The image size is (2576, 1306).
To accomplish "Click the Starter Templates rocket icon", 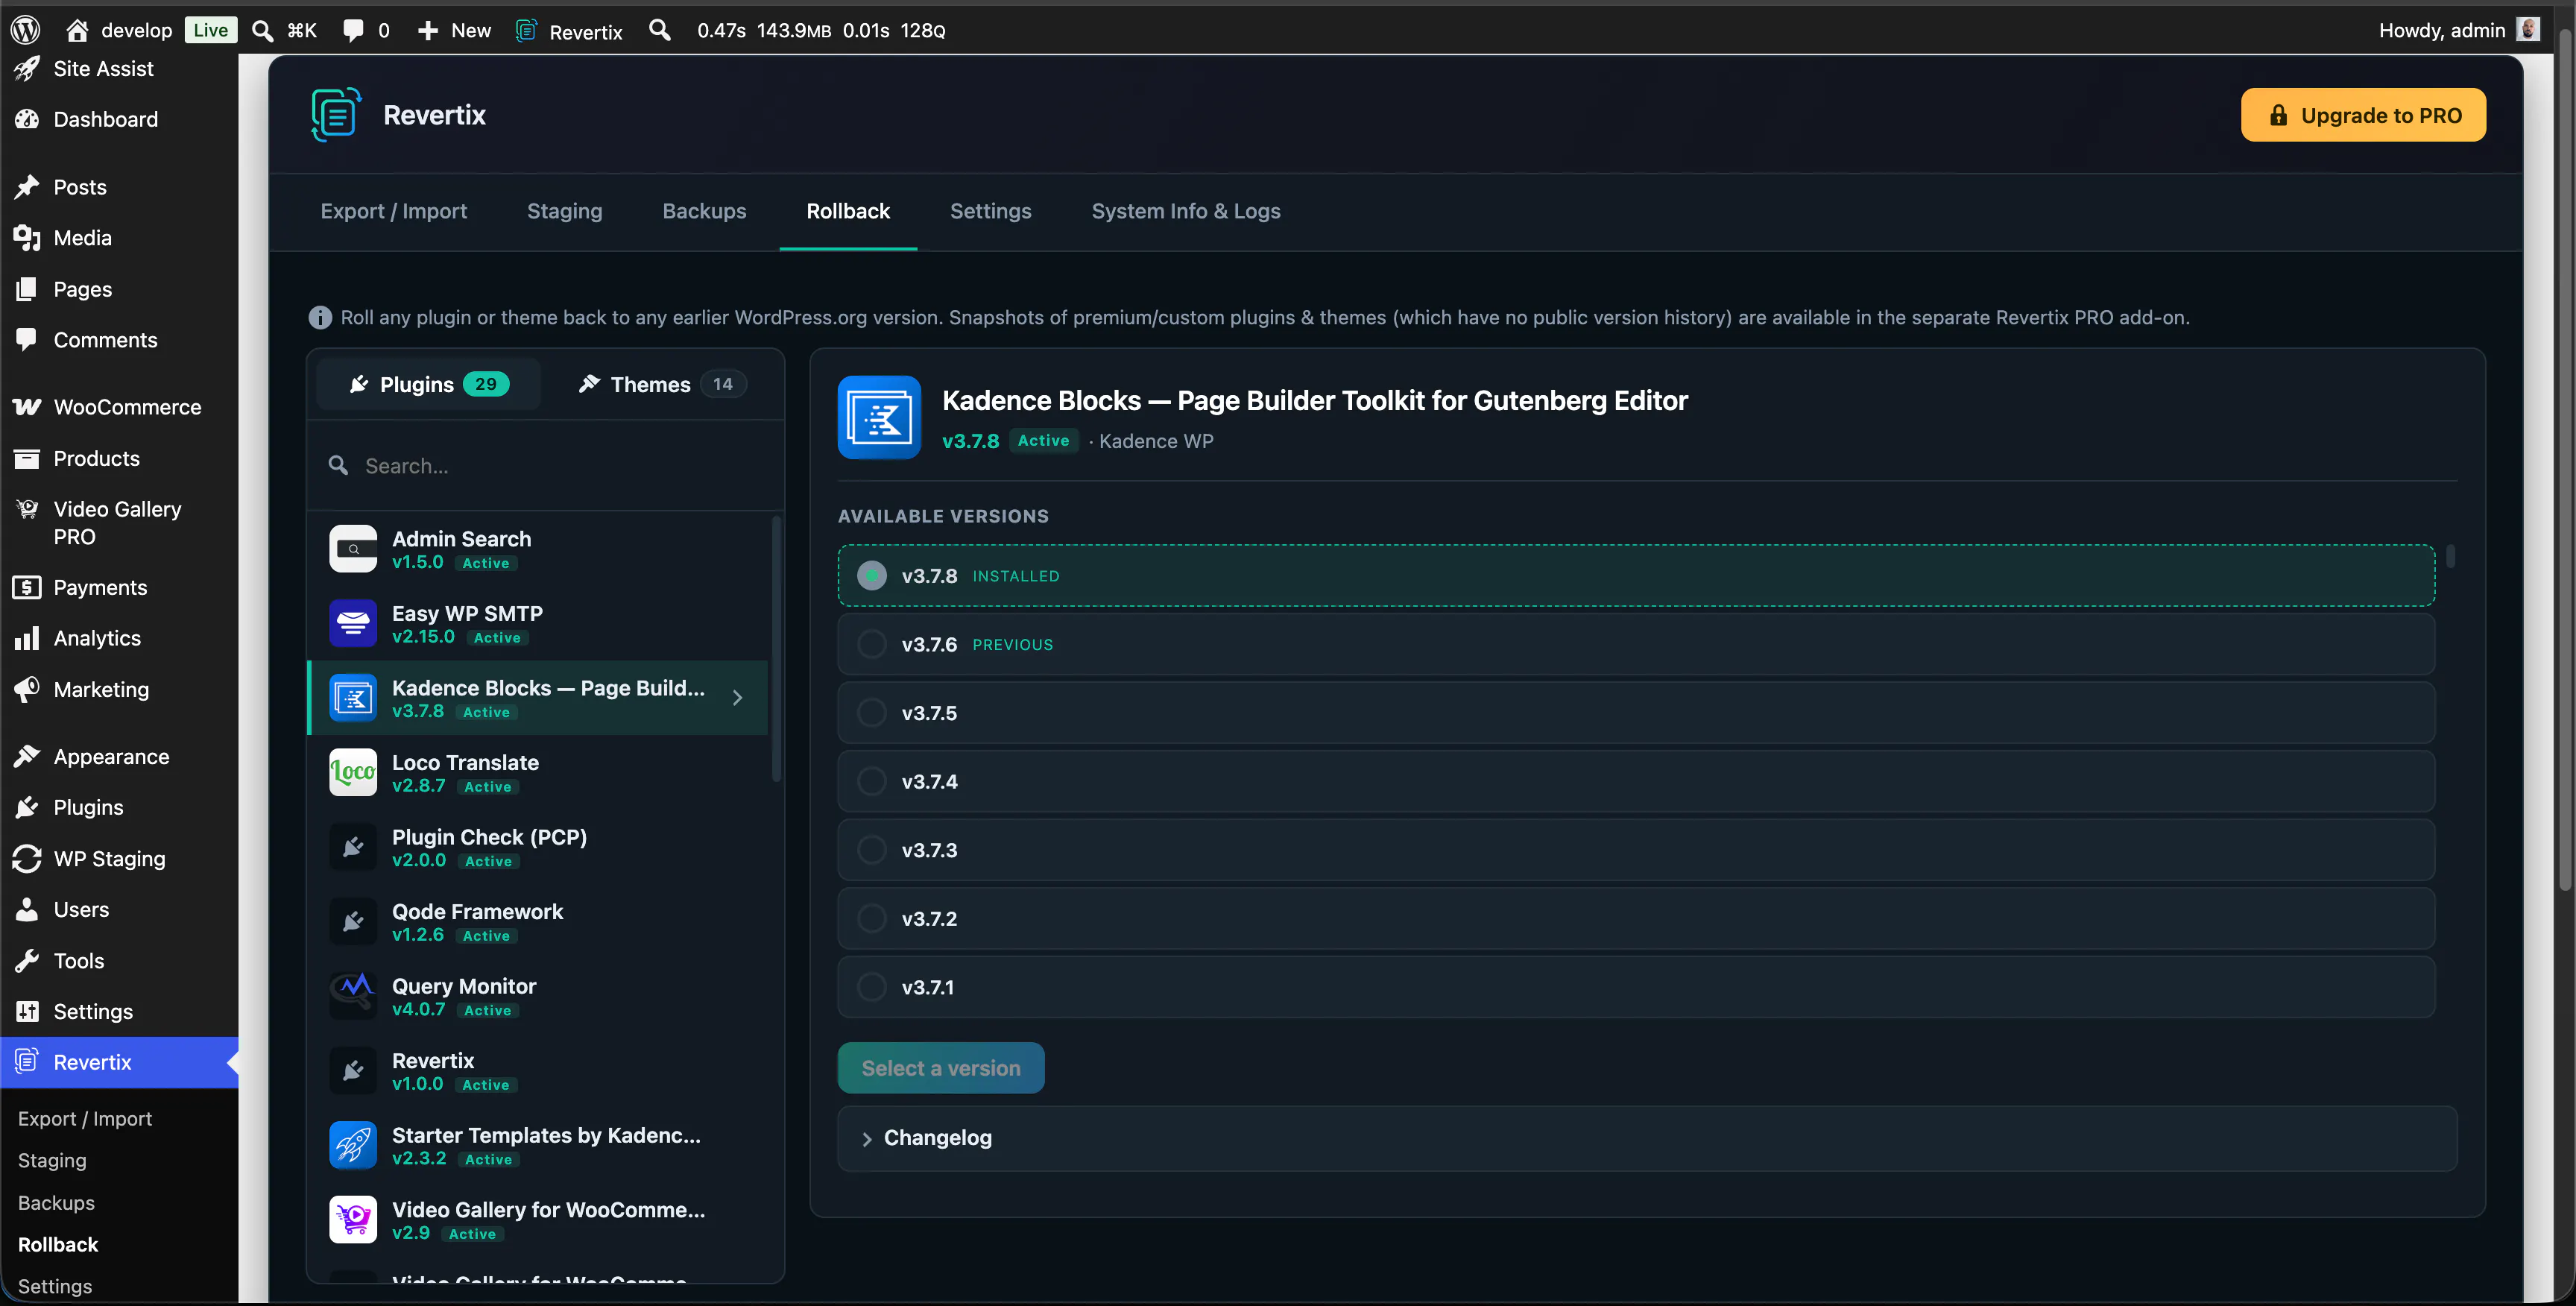I will (353, 1145).
